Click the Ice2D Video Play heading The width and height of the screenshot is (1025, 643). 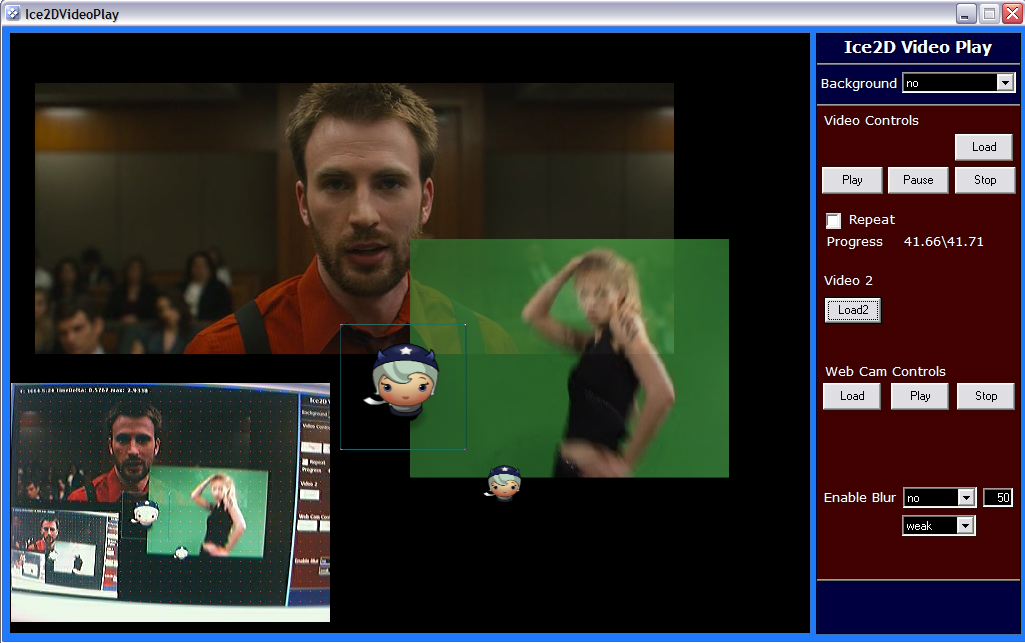coord(918,47)
